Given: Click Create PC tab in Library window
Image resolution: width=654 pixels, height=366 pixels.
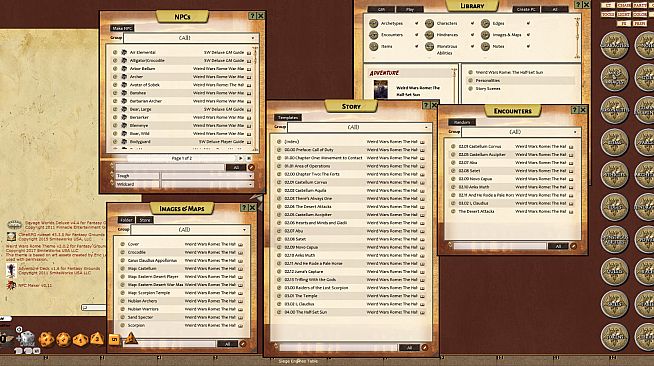Looking at the screenshot, I should [526, 9].
